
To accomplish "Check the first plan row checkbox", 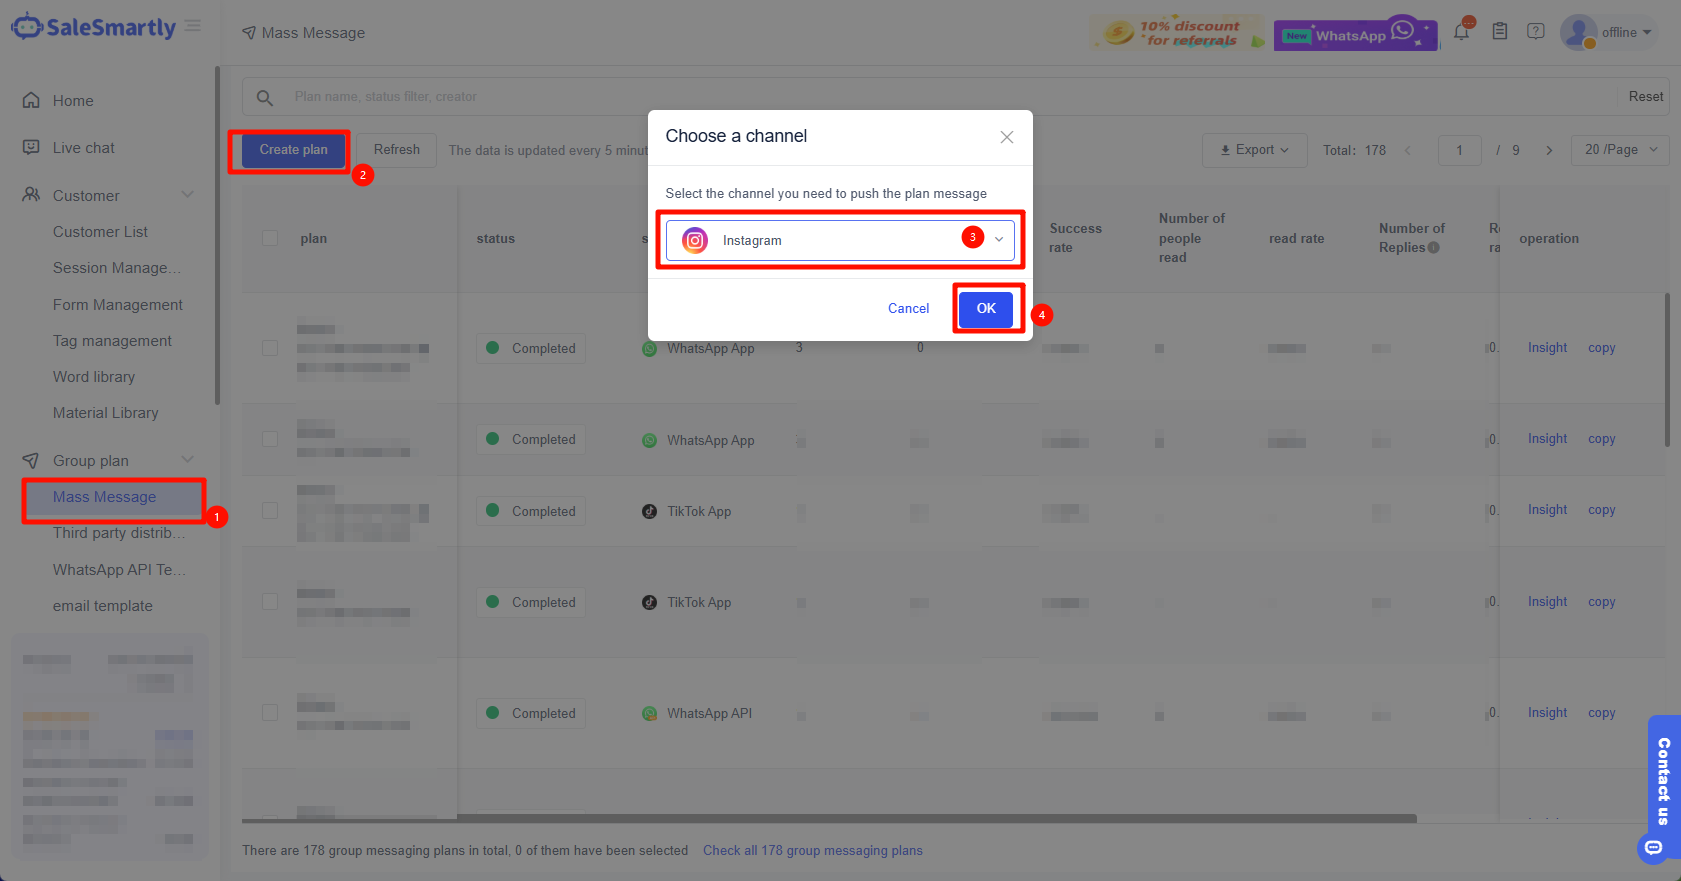I will point(270,348).
